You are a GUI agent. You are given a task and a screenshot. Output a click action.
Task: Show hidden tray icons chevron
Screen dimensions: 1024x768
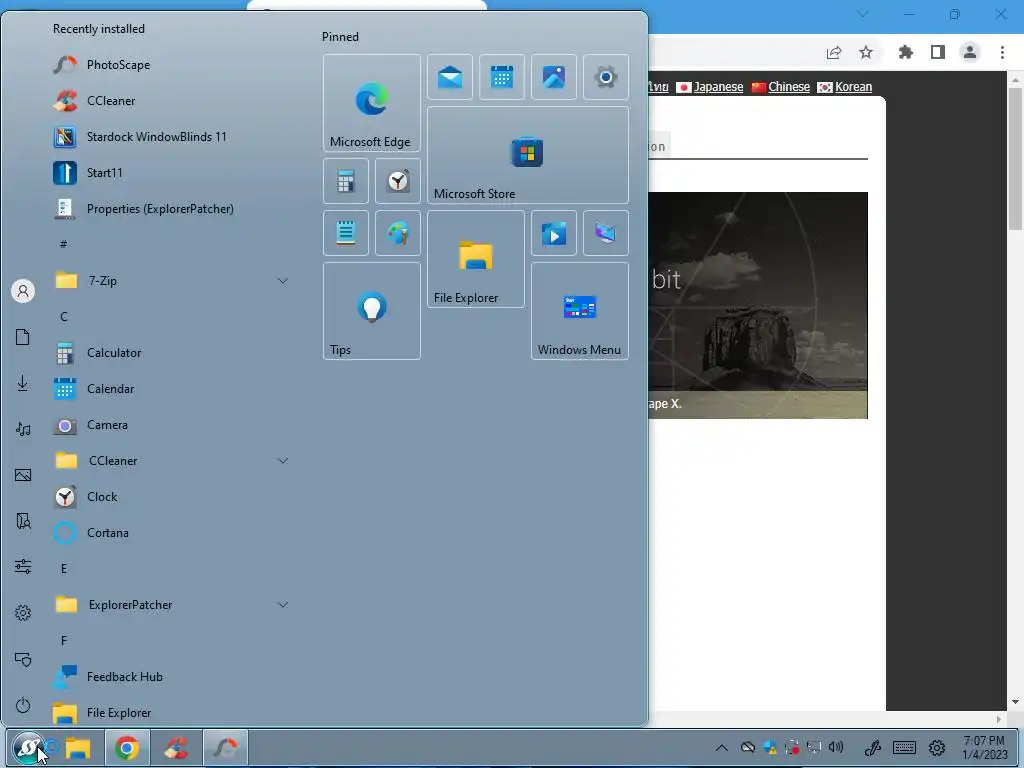(x=722, y=748)
